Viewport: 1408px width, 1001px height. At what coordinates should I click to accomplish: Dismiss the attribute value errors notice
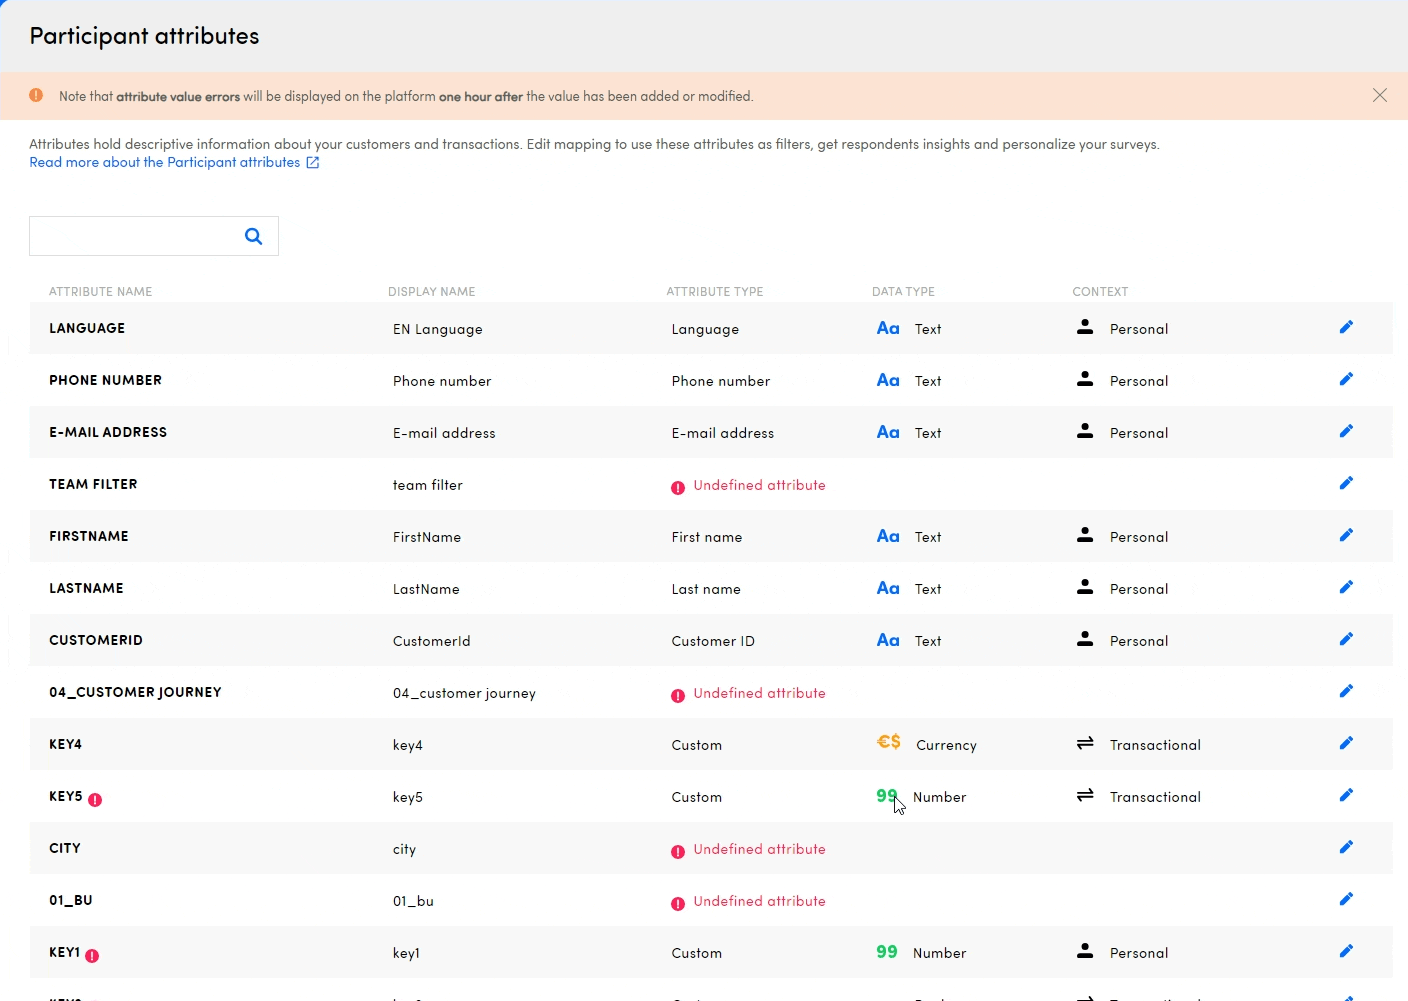coord(1379,95)
